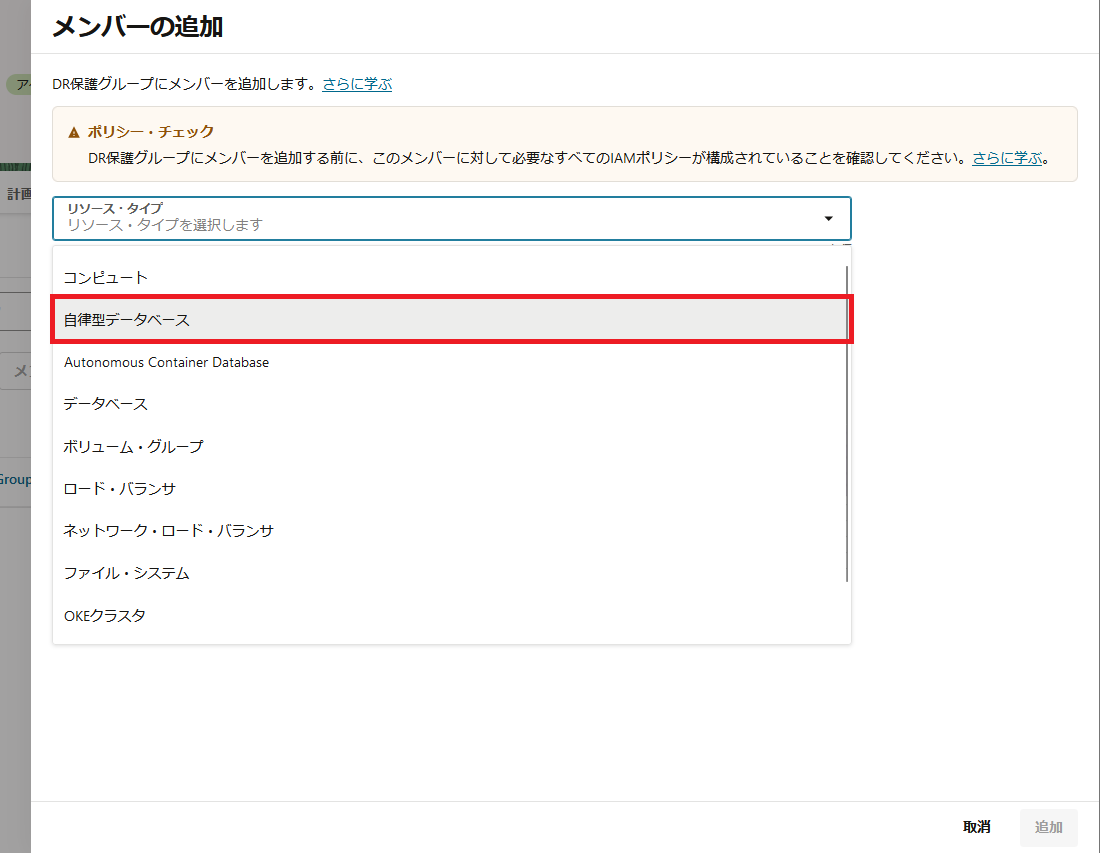Click the dropdown list's vertical scrollbar

pos(847,420)
